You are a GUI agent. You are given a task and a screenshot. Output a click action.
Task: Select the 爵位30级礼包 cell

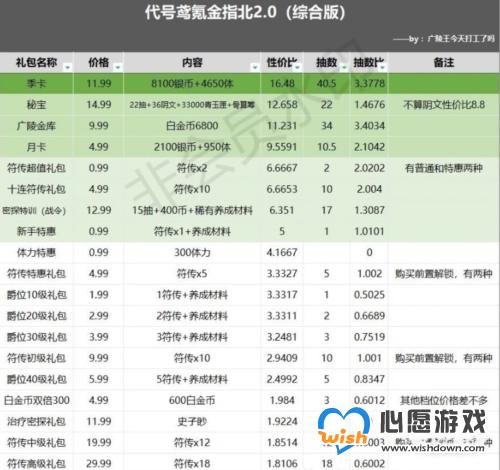pos(36,337)
